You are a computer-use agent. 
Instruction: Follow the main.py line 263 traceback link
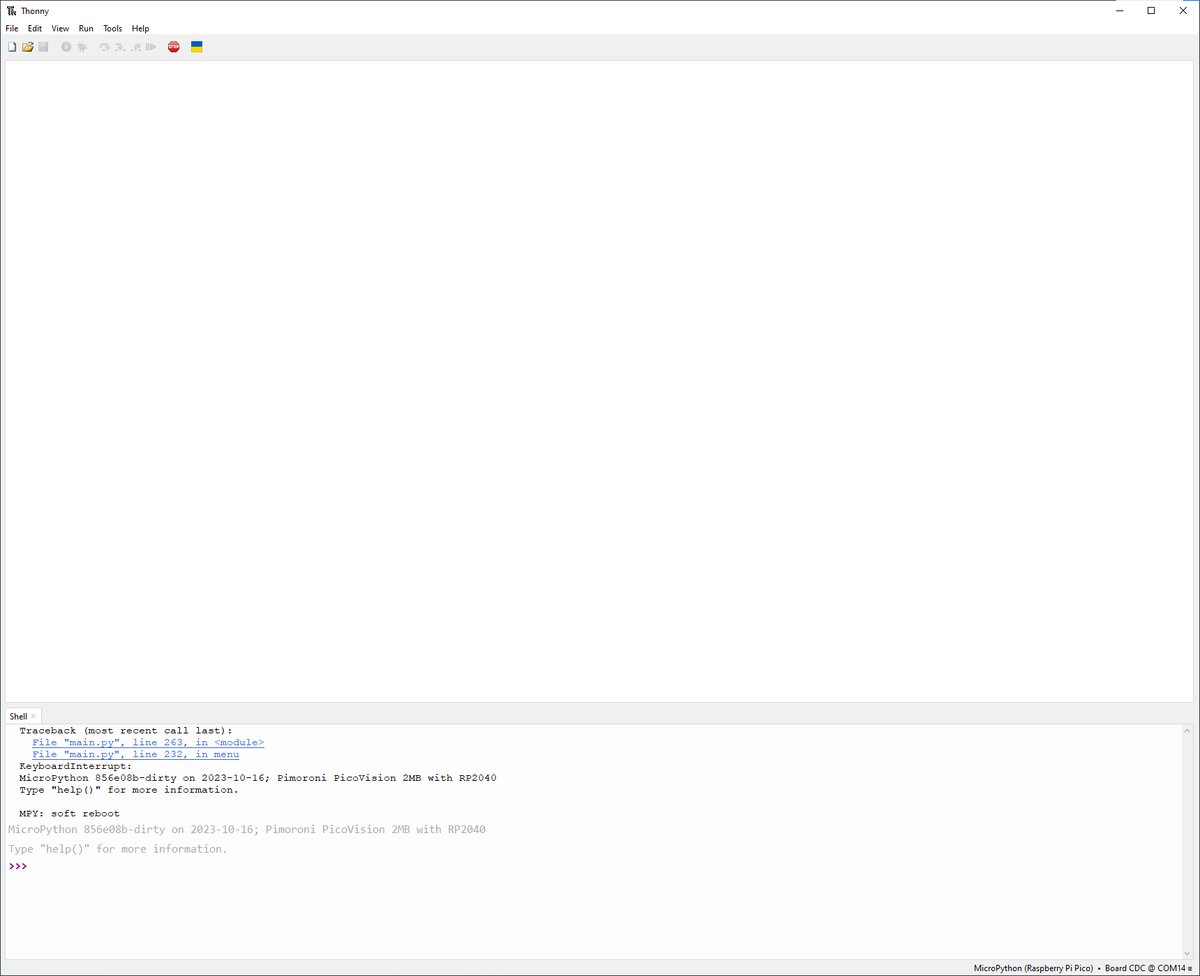click(148, 743)
